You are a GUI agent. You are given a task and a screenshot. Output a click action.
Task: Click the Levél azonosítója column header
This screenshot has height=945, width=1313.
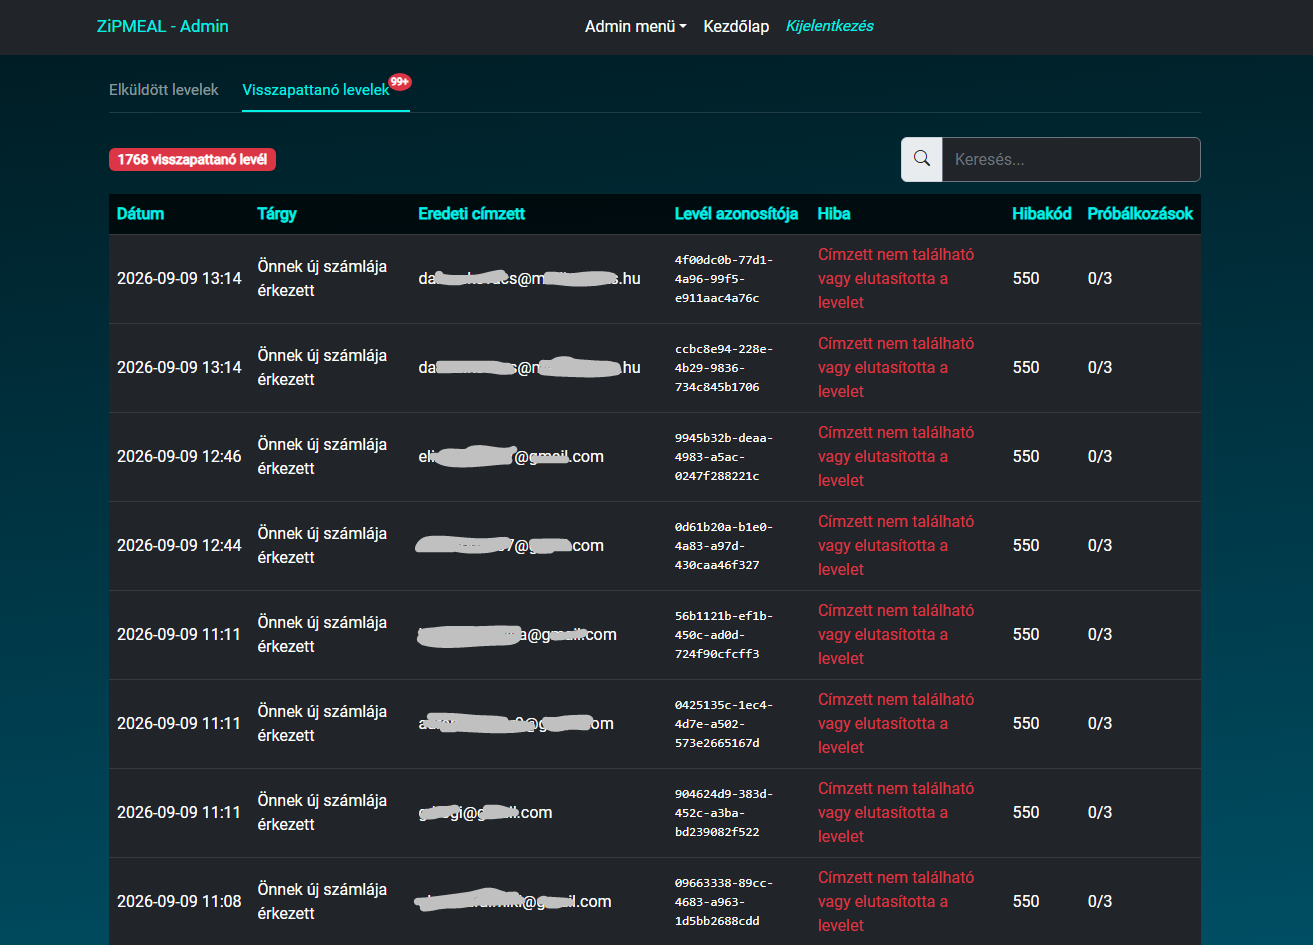[737, 214]
